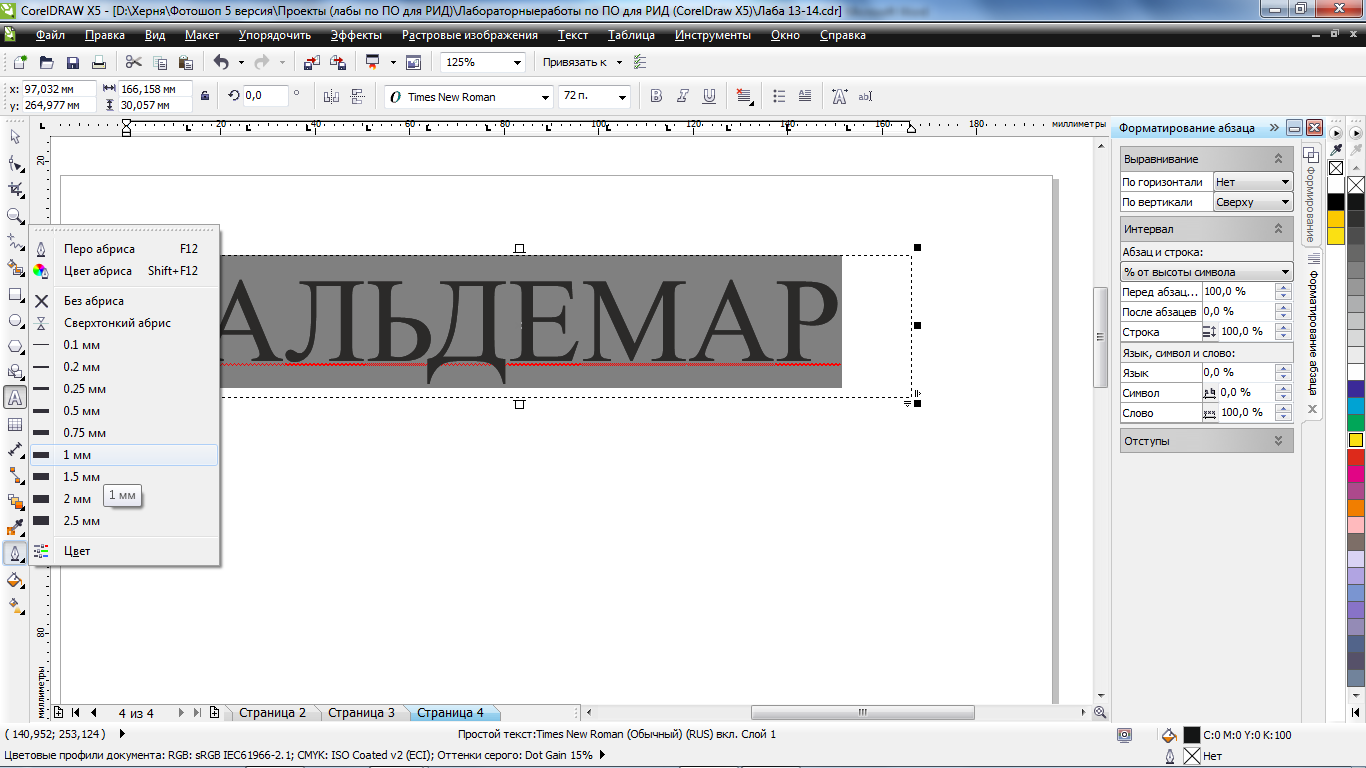Open the Times New Roman font dropdown

tap(545, 97)
